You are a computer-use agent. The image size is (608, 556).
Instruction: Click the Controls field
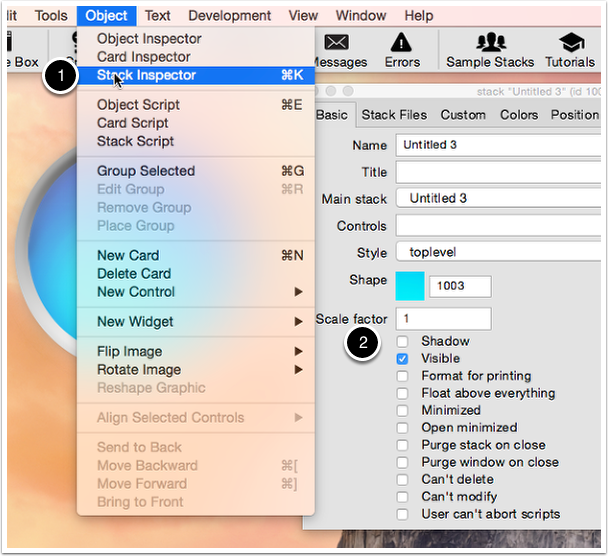click(x=498, y=226)
